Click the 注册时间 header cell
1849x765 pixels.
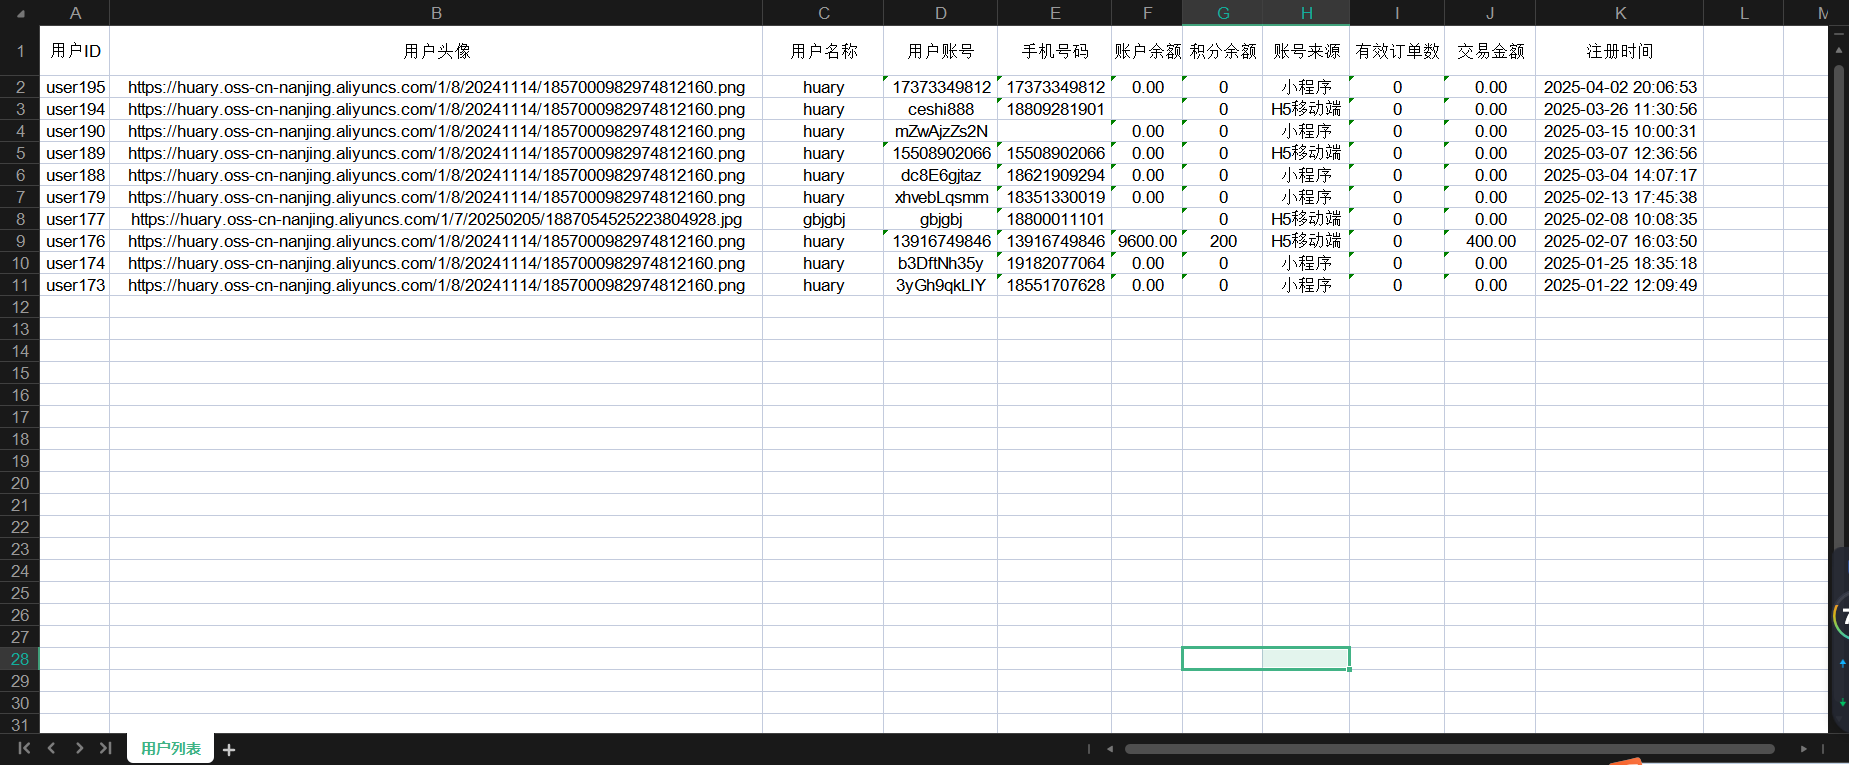(1619, 51)
